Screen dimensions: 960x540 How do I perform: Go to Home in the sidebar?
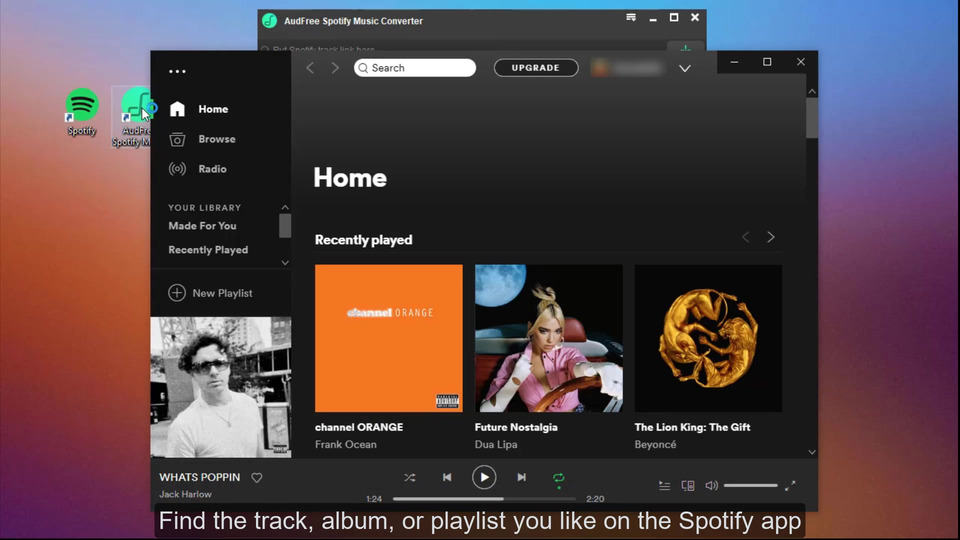[198, 109]
